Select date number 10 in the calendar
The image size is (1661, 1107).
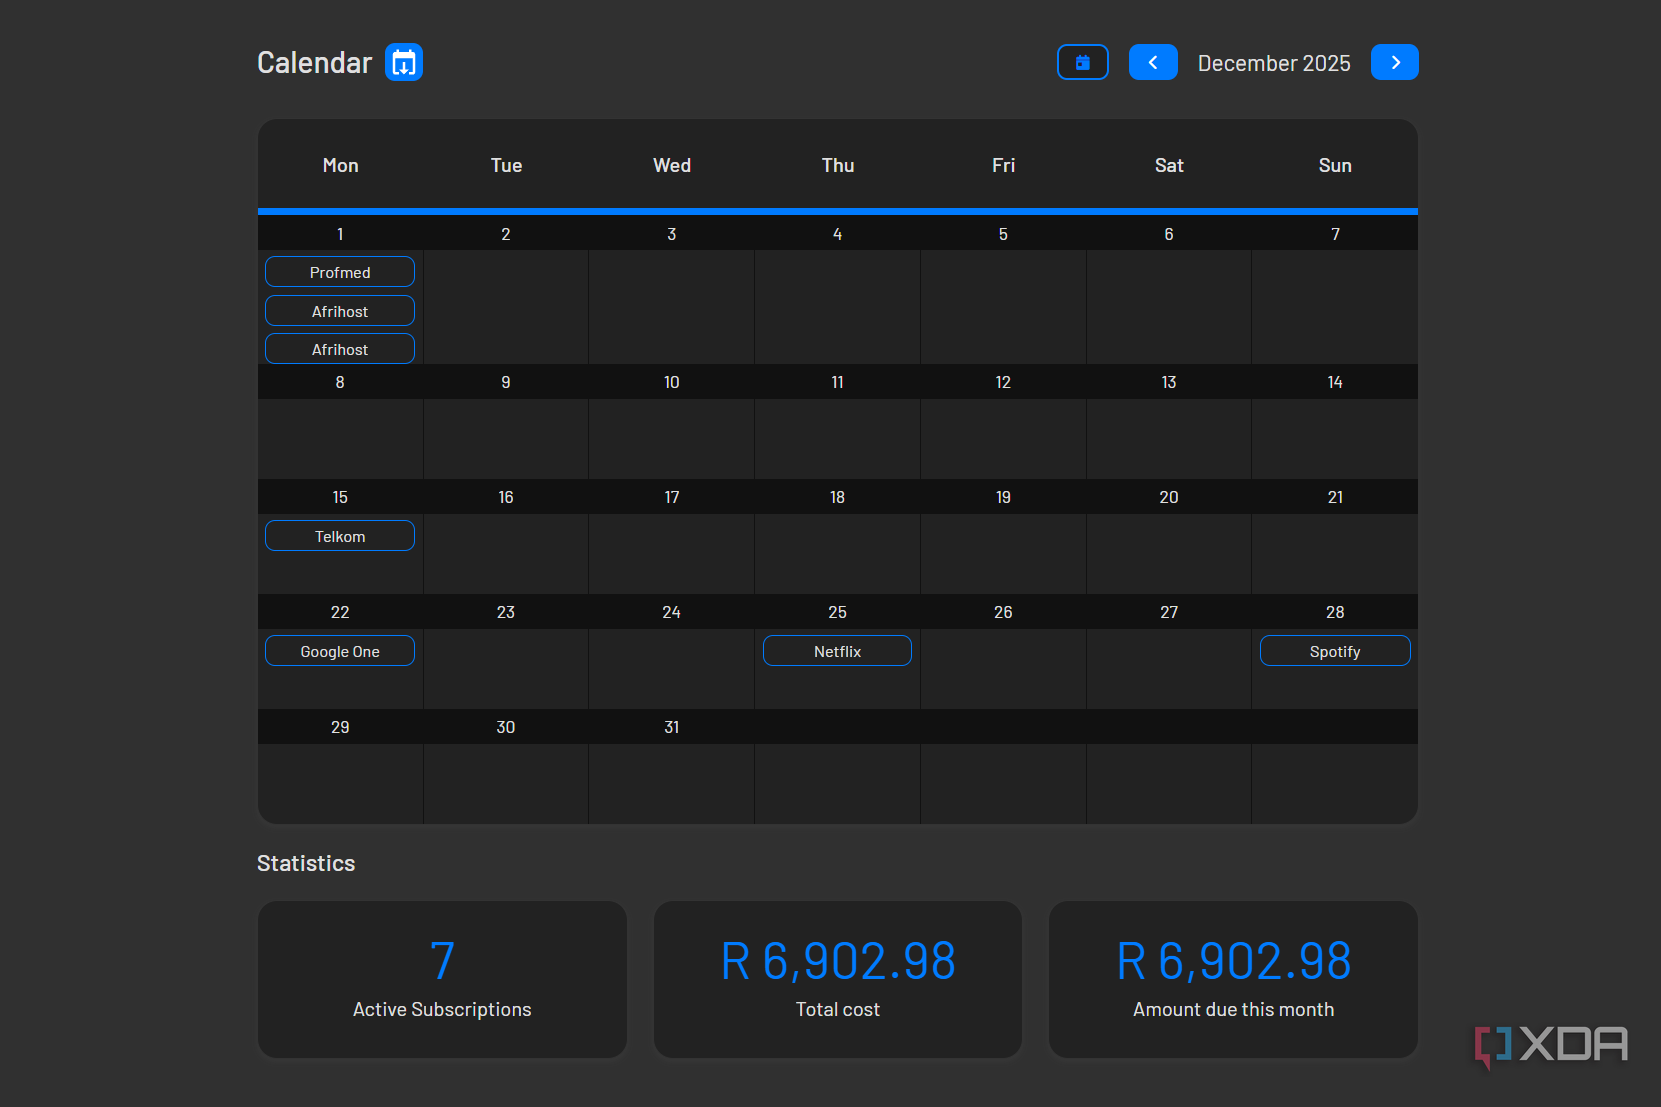click(x=672, y=382)
